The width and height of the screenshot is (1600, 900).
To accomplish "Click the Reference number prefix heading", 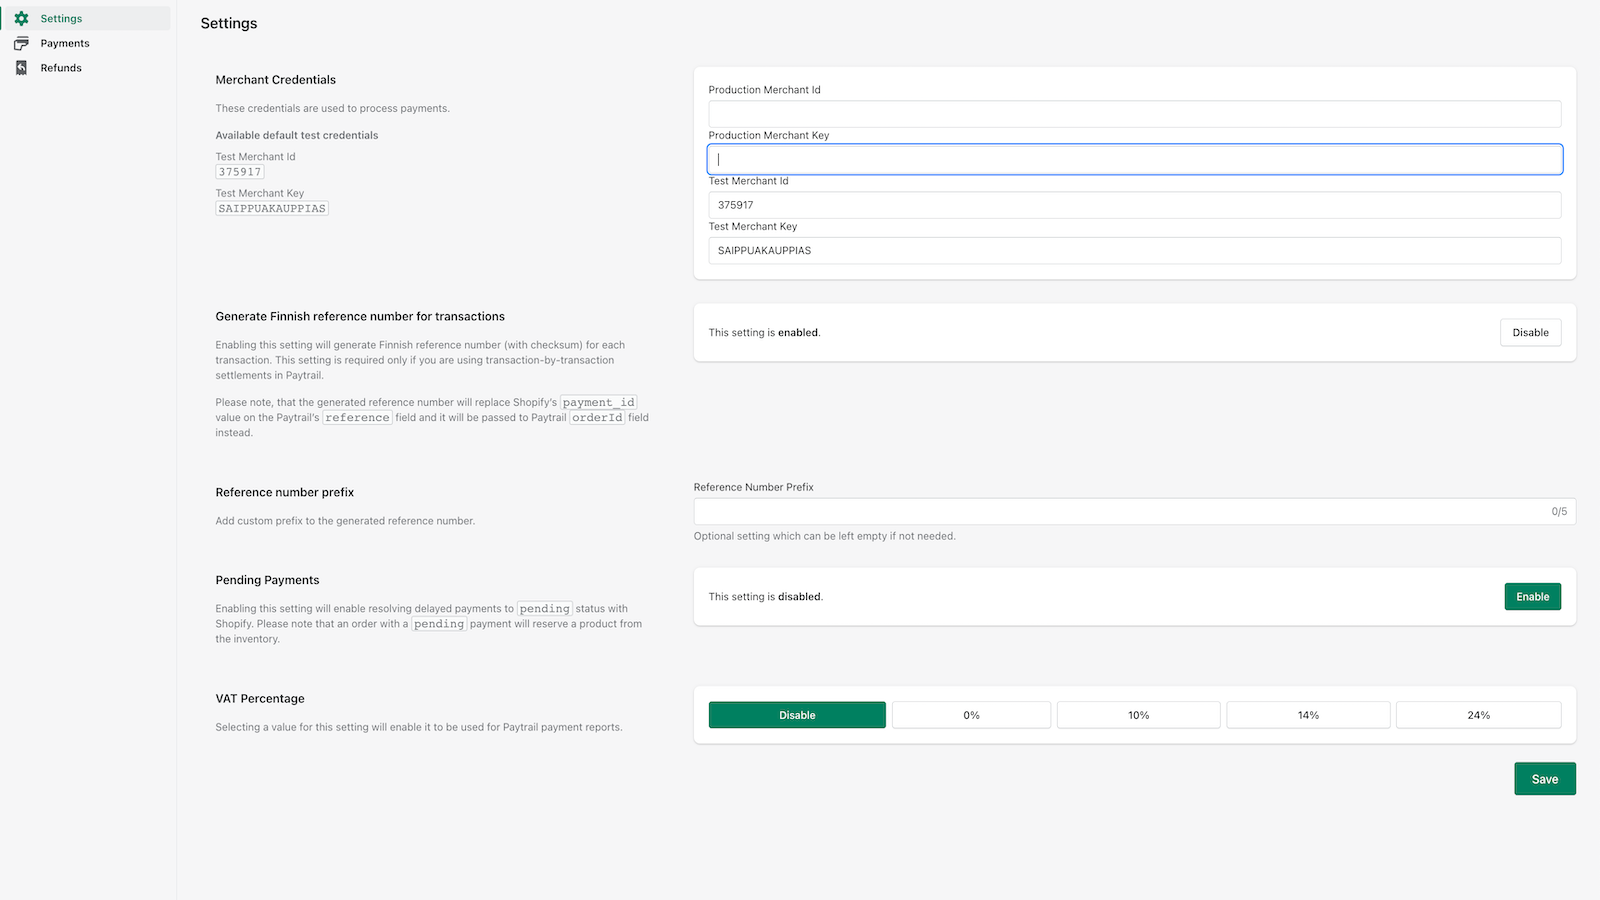I will (x=285, y=492).
